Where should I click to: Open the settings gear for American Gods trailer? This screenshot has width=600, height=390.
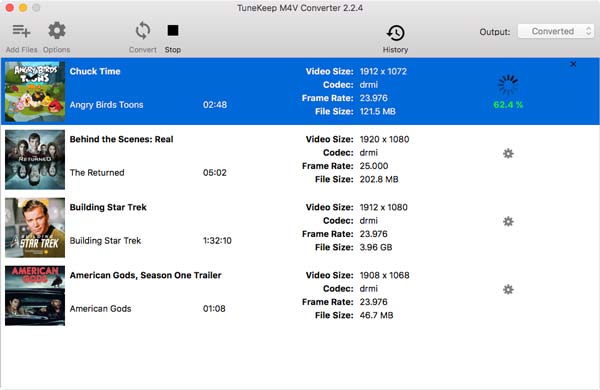[508, 289]
